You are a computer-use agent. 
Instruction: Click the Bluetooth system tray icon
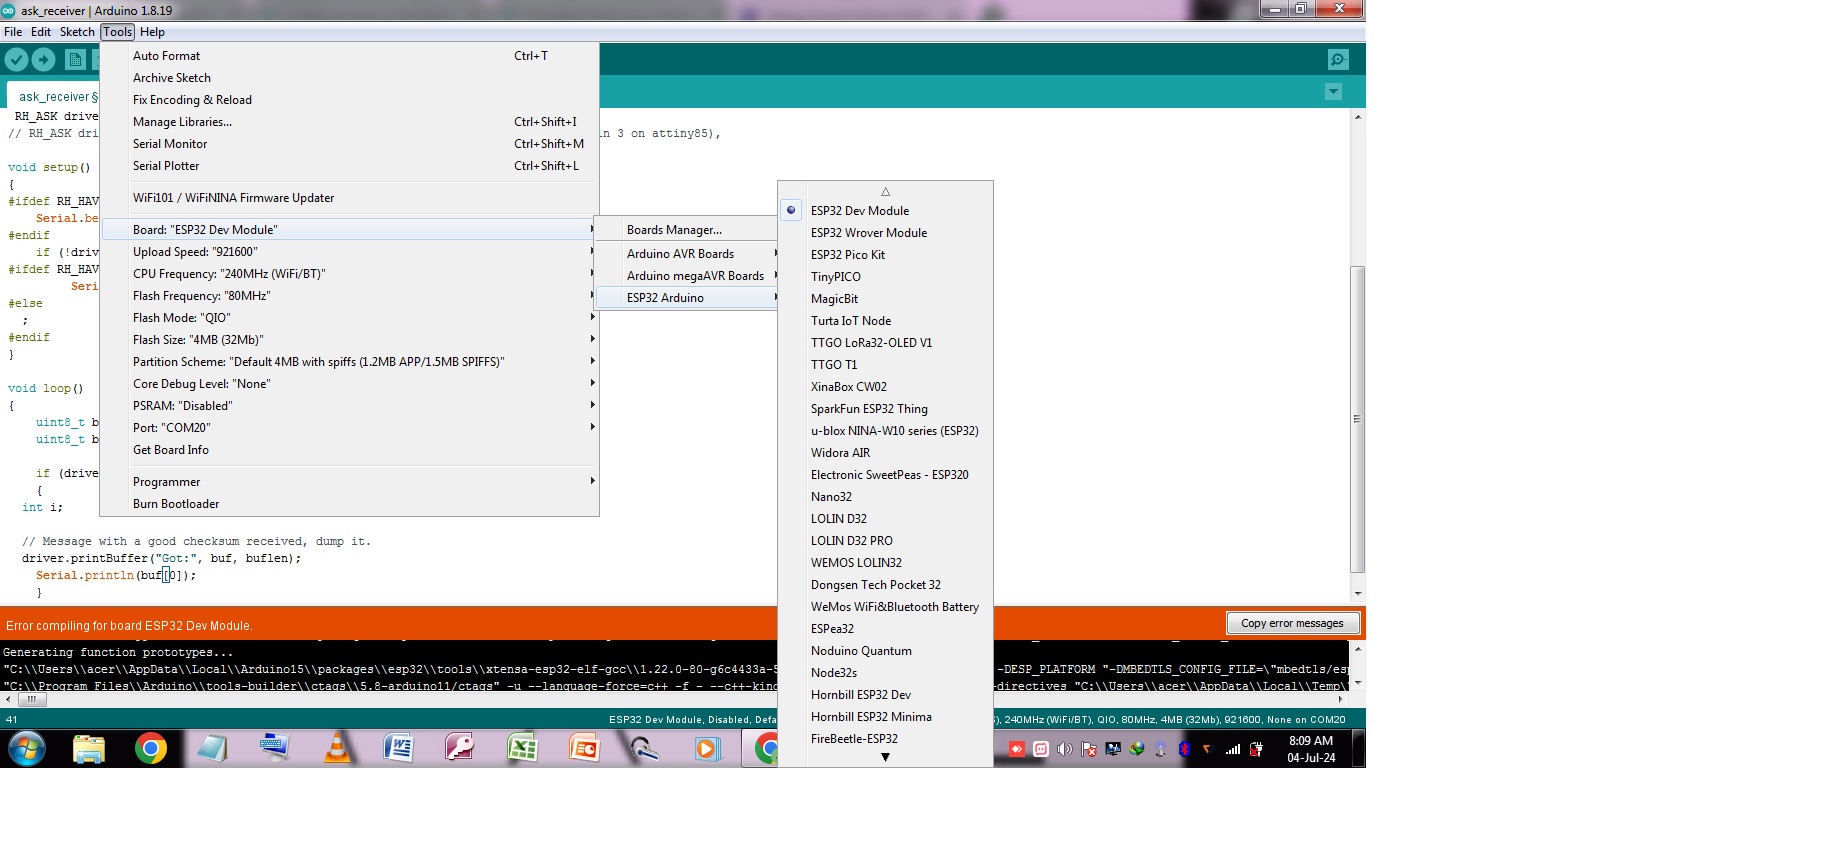tap(1185, 749)
